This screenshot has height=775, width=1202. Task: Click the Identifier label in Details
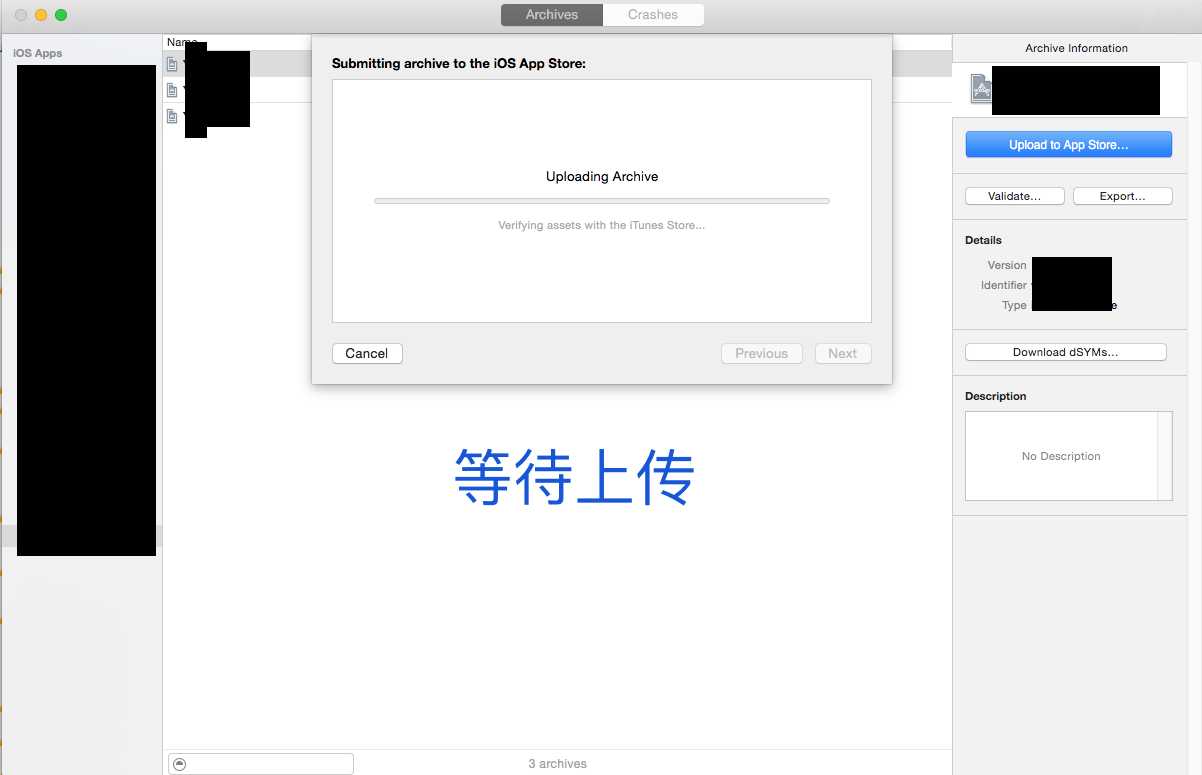pos(1004,285)
